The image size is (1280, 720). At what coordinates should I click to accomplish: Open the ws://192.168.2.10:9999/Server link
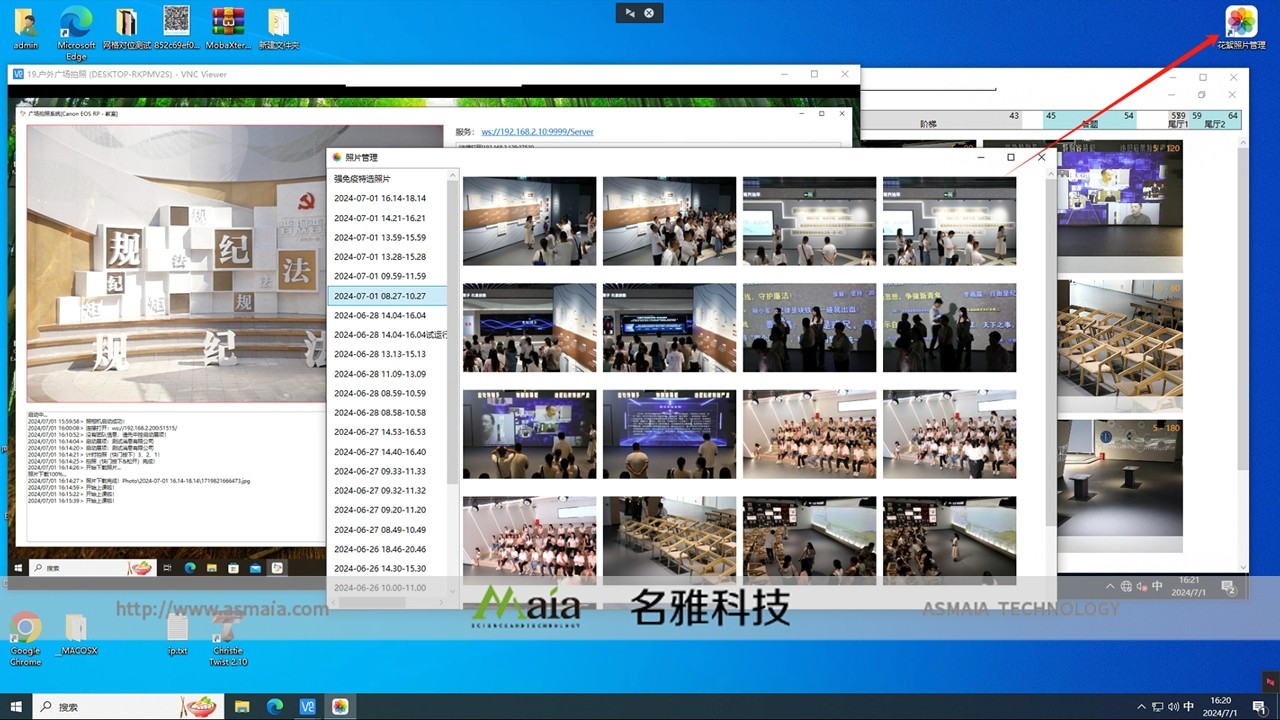pos(537,132)
